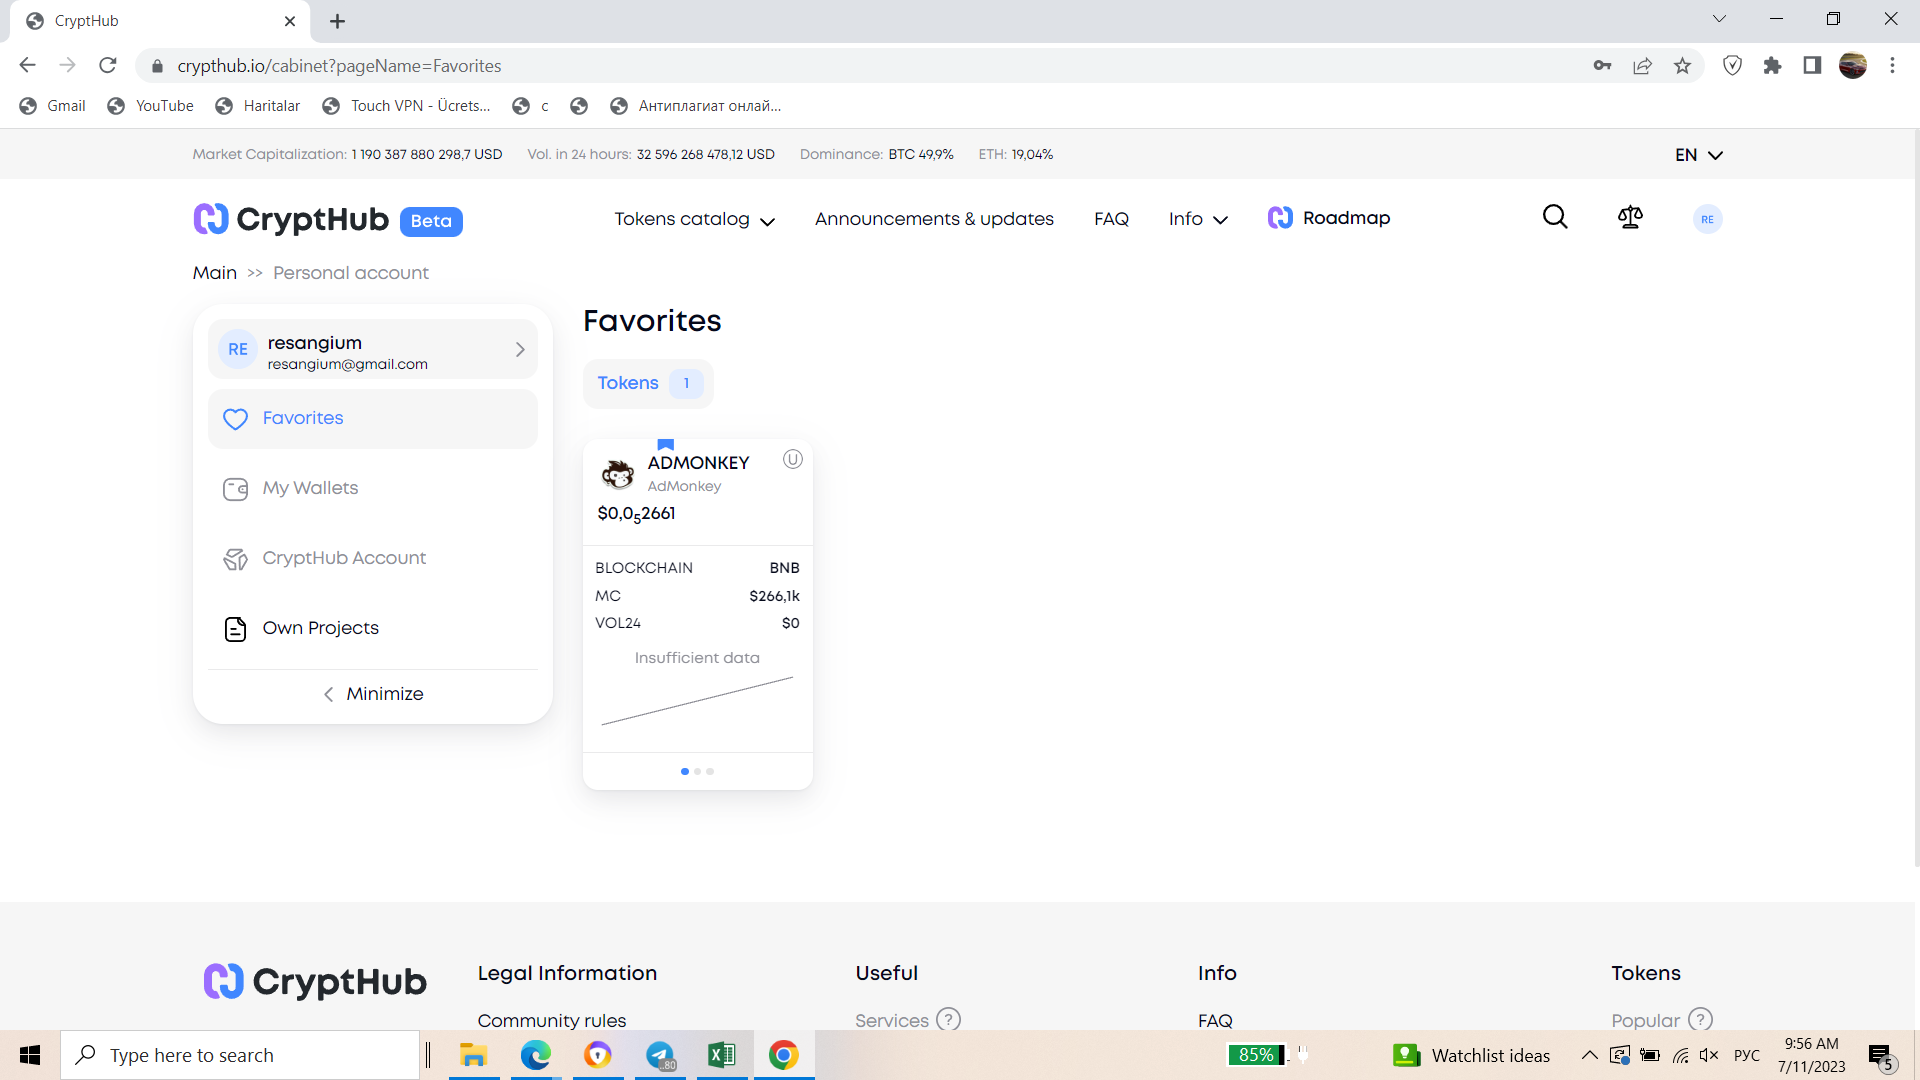Open the Services help question icon
The height and width of the screenshot is (1080, 1920).
(x=948, y=1019)
